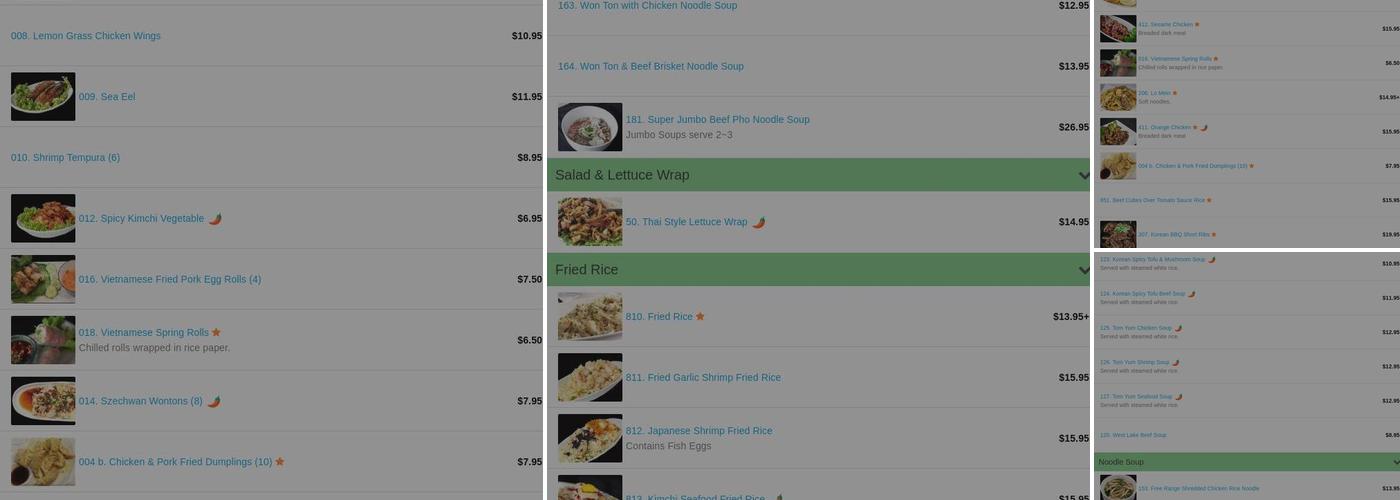Collapse the Noodle Soup section chevron
Image resolution: width=1400 pixels, height=500 pixels.
point(1396,462)
